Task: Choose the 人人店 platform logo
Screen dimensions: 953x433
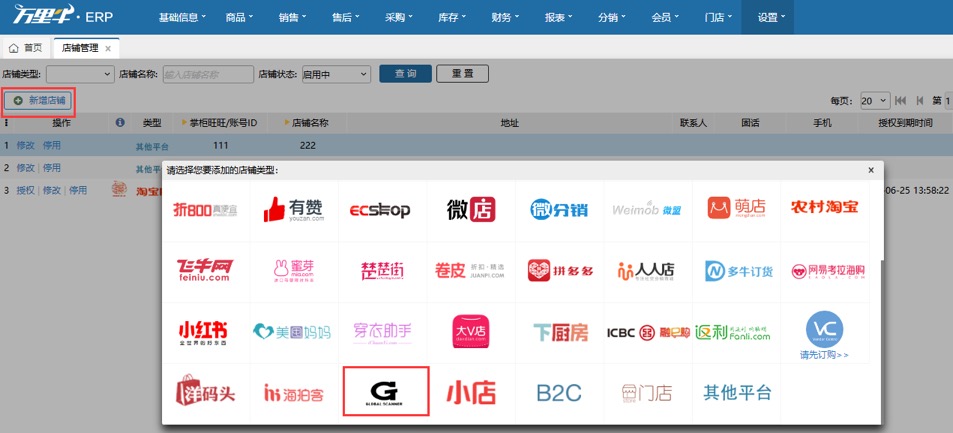Action: [645, 271]
